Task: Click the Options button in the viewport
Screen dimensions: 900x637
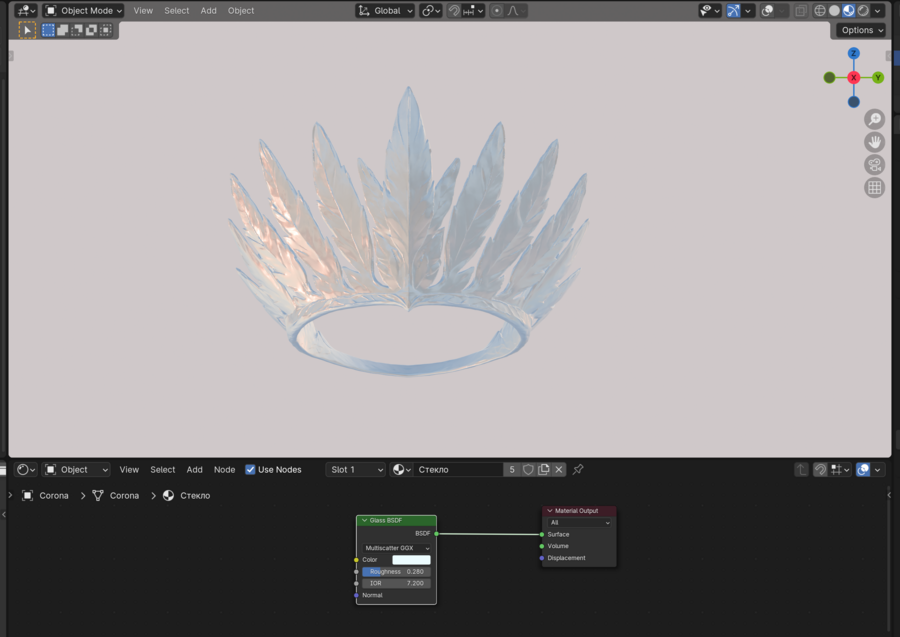Action: pos(861,30)
